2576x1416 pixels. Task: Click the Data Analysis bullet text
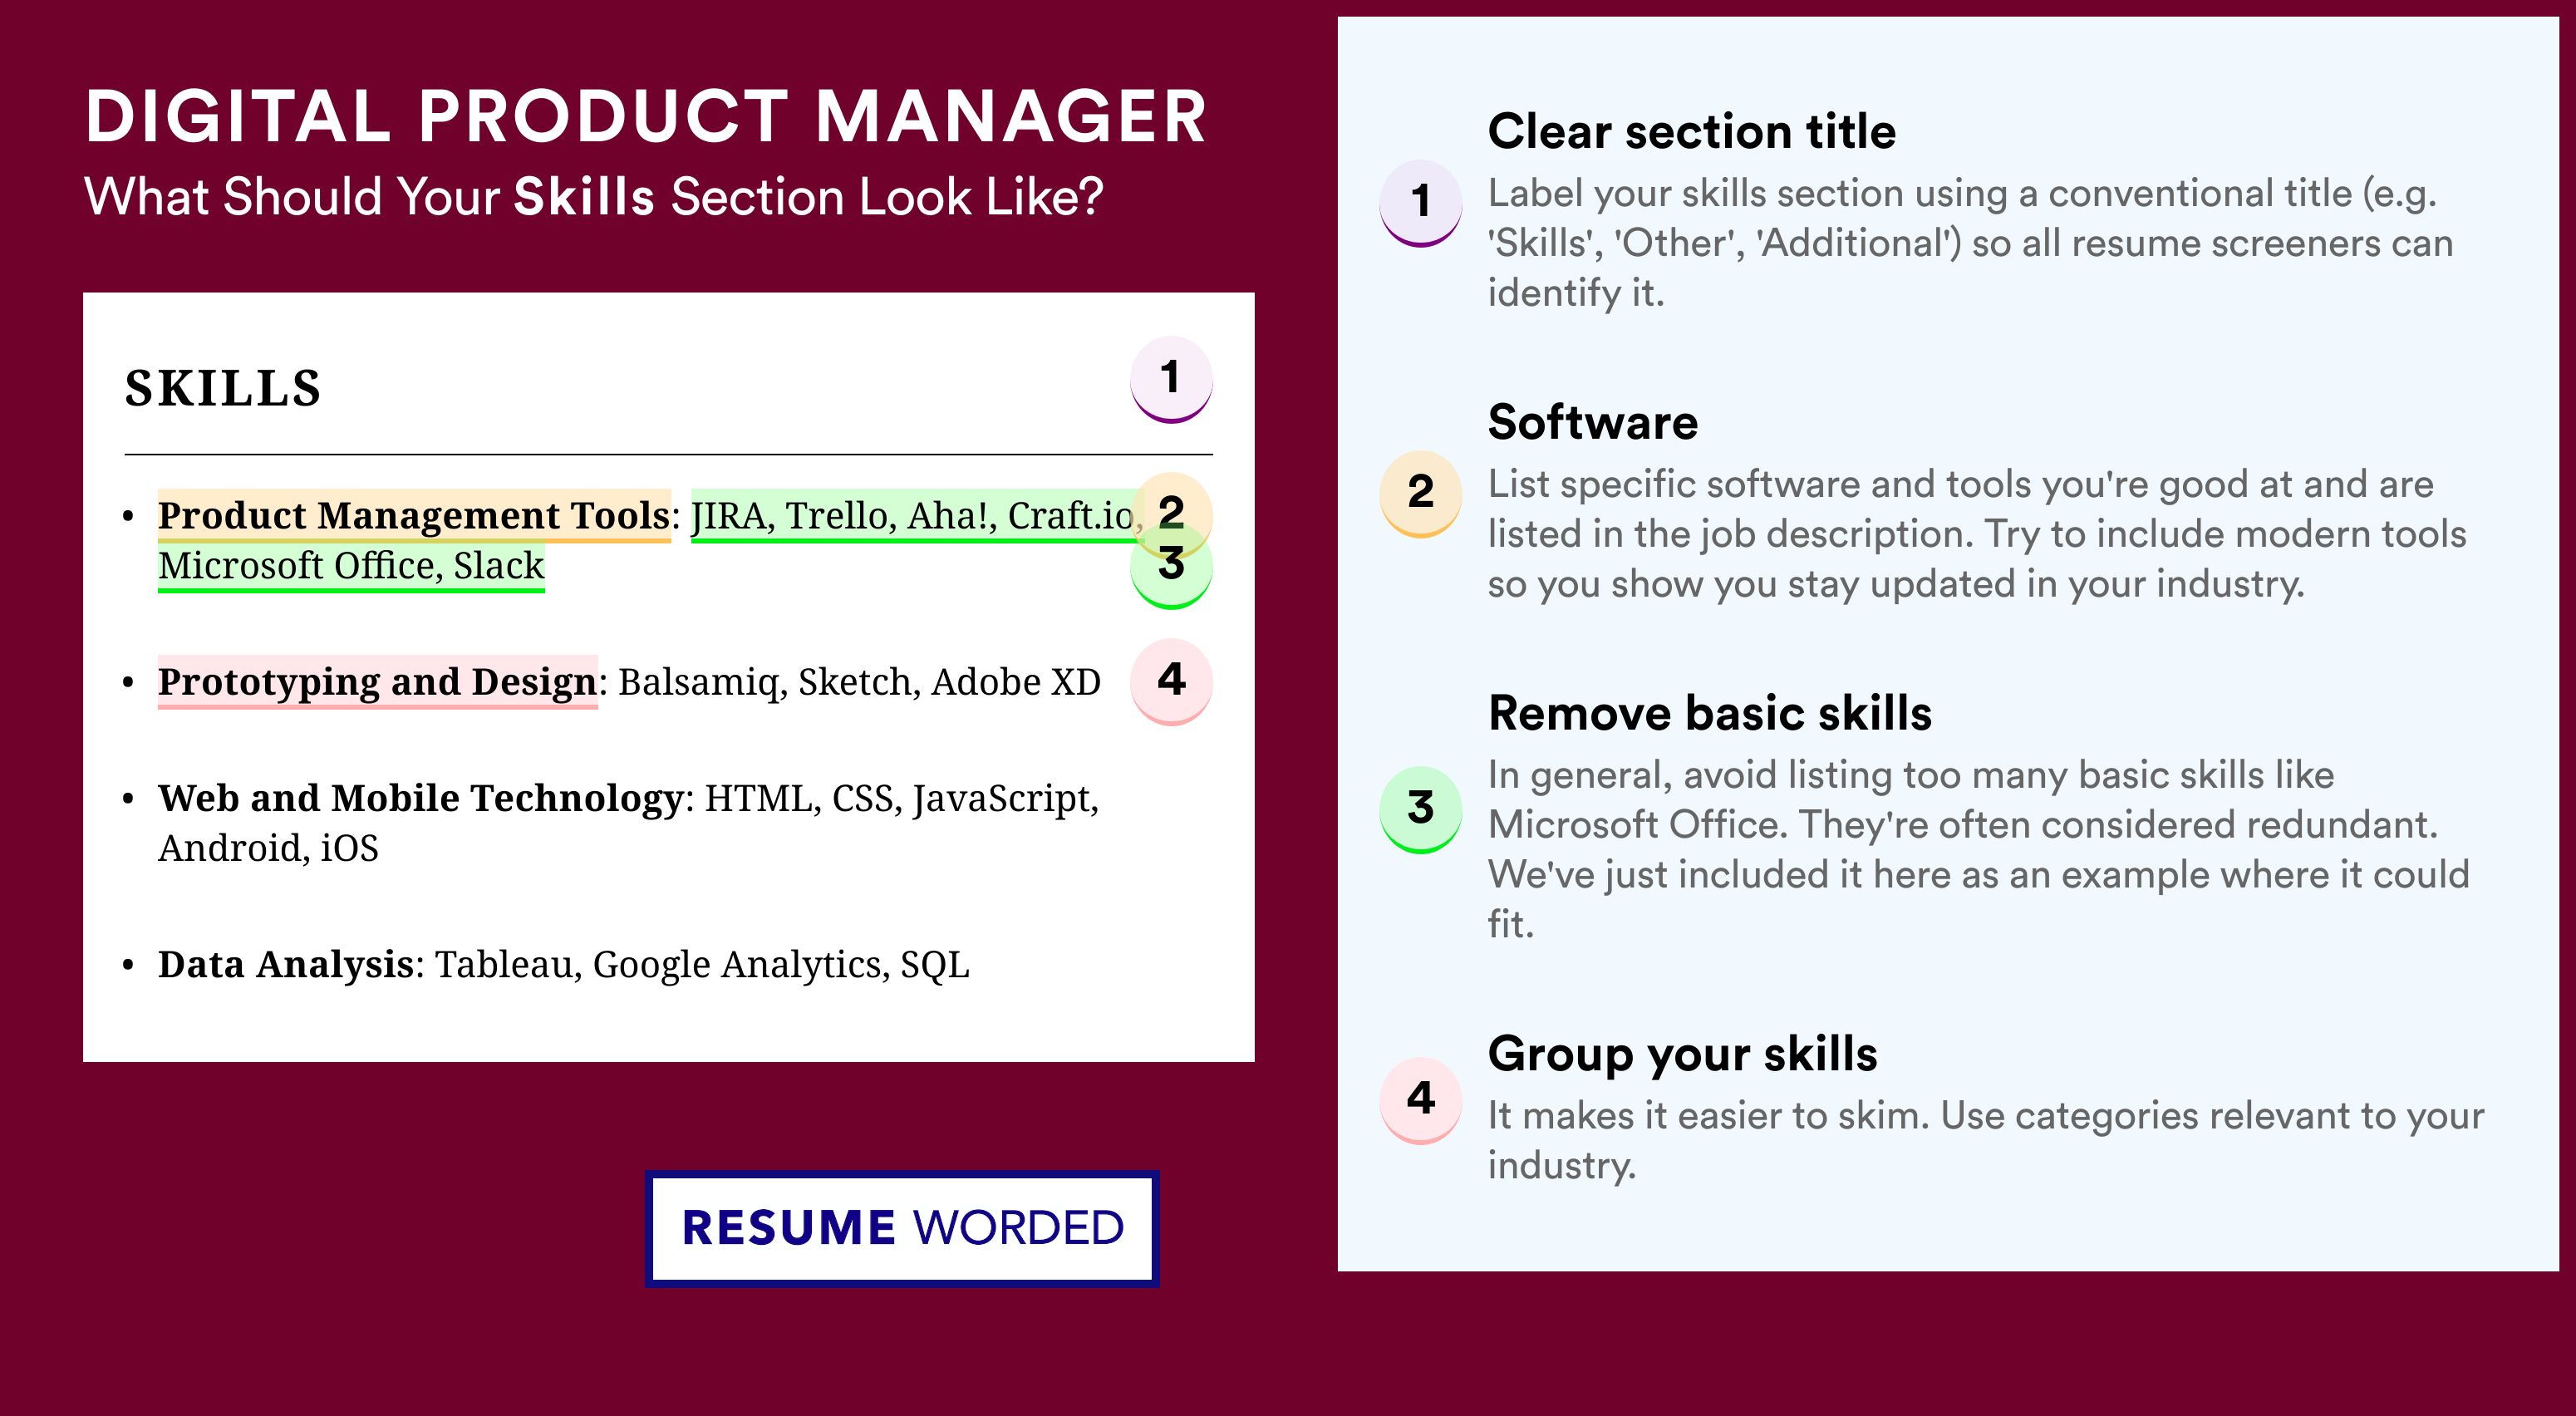coord(564,965)
